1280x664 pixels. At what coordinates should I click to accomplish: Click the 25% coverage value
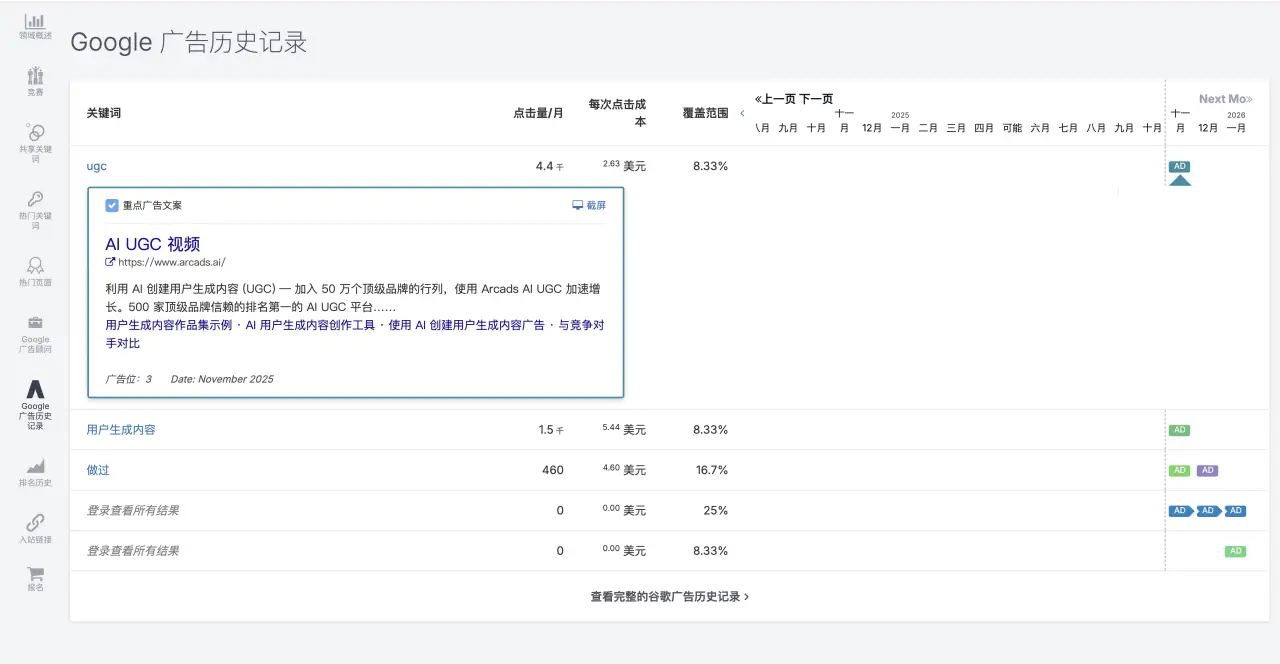pos(716,510)
